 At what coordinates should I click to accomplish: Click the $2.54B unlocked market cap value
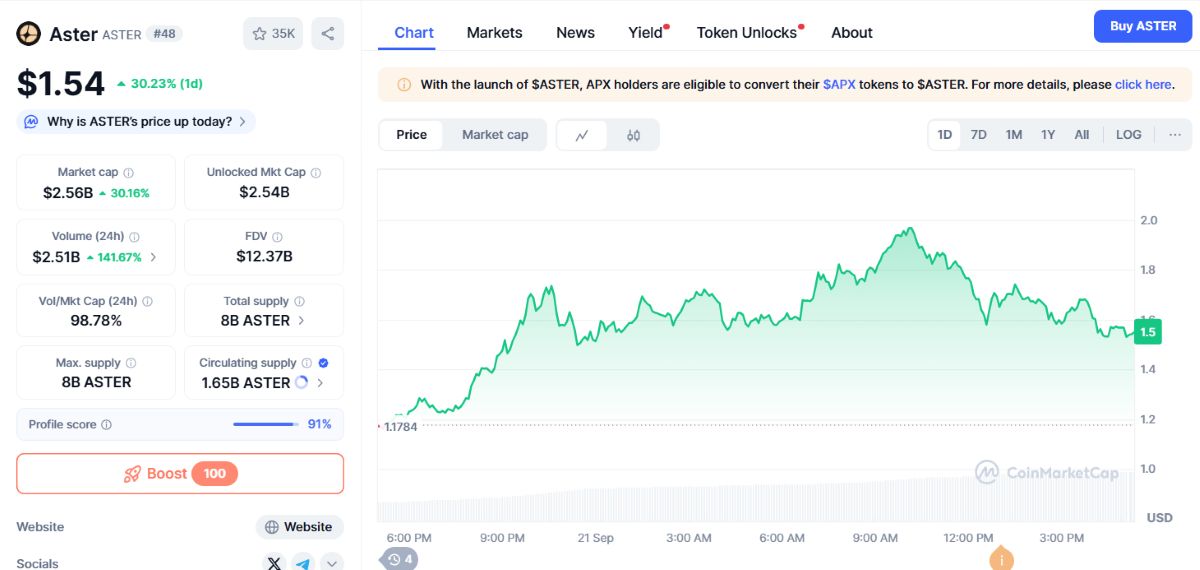(264, 192)
